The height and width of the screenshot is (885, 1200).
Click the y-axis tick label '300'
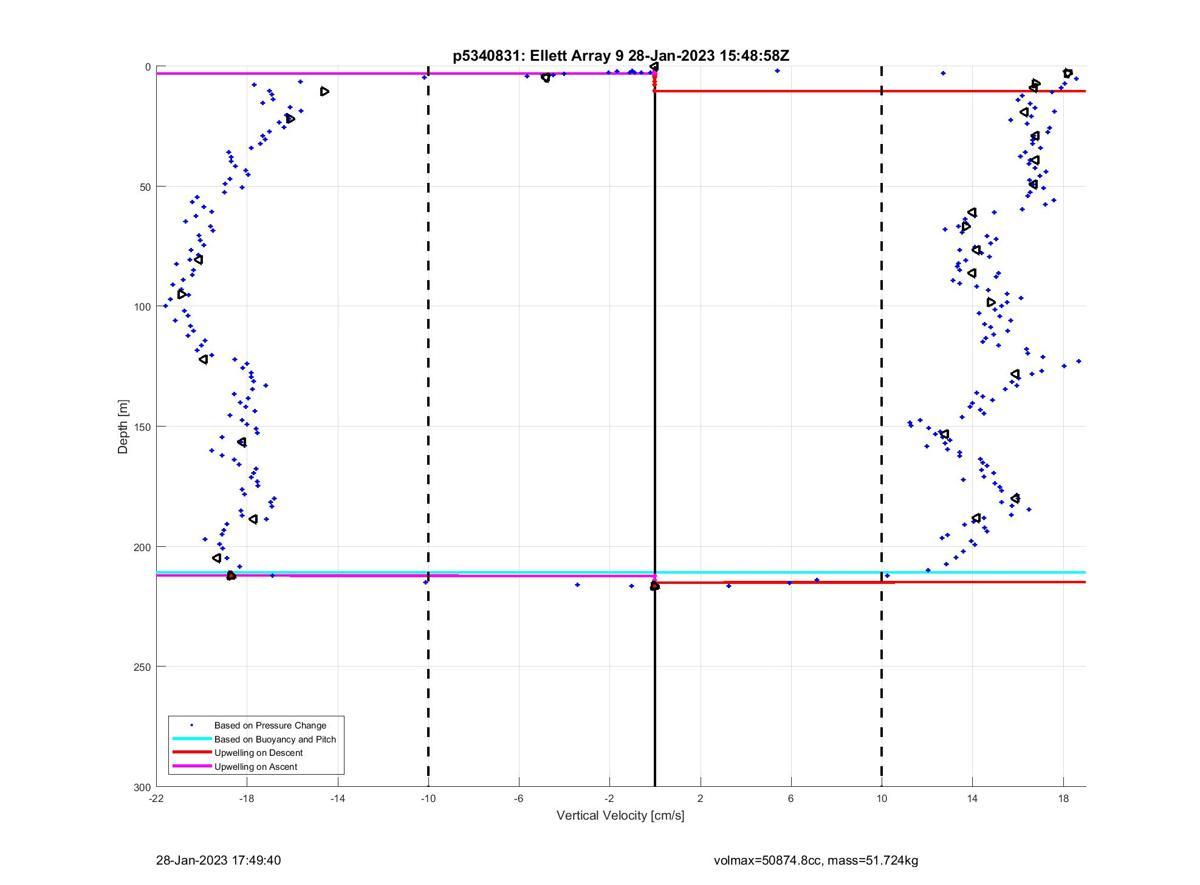(142, 787)
